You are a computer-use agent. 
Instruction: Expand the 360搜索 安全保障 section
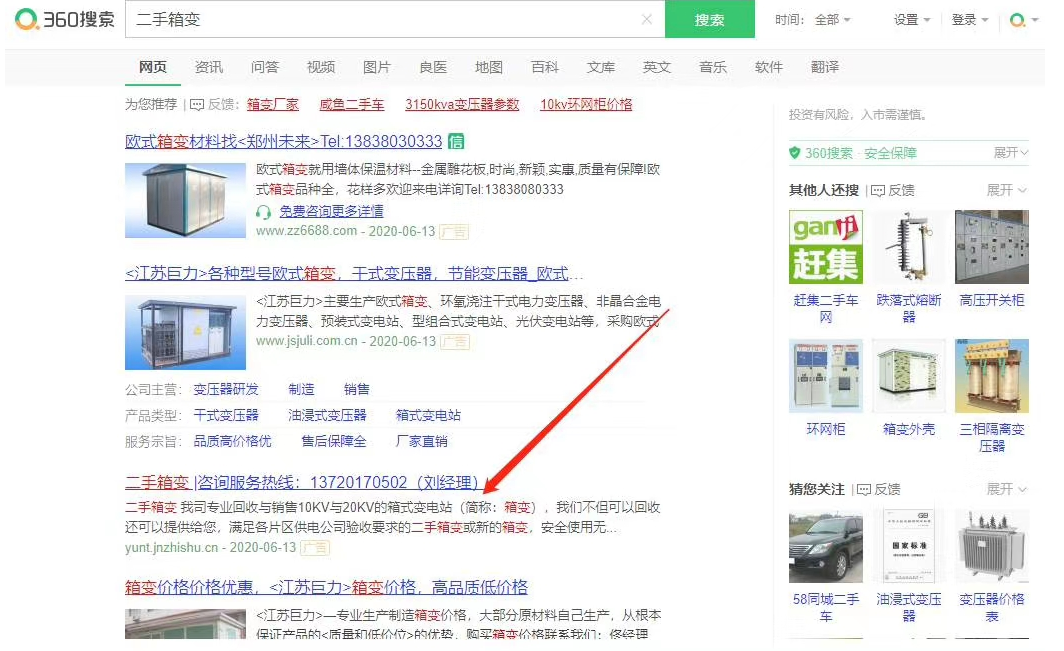point(1011,153)
